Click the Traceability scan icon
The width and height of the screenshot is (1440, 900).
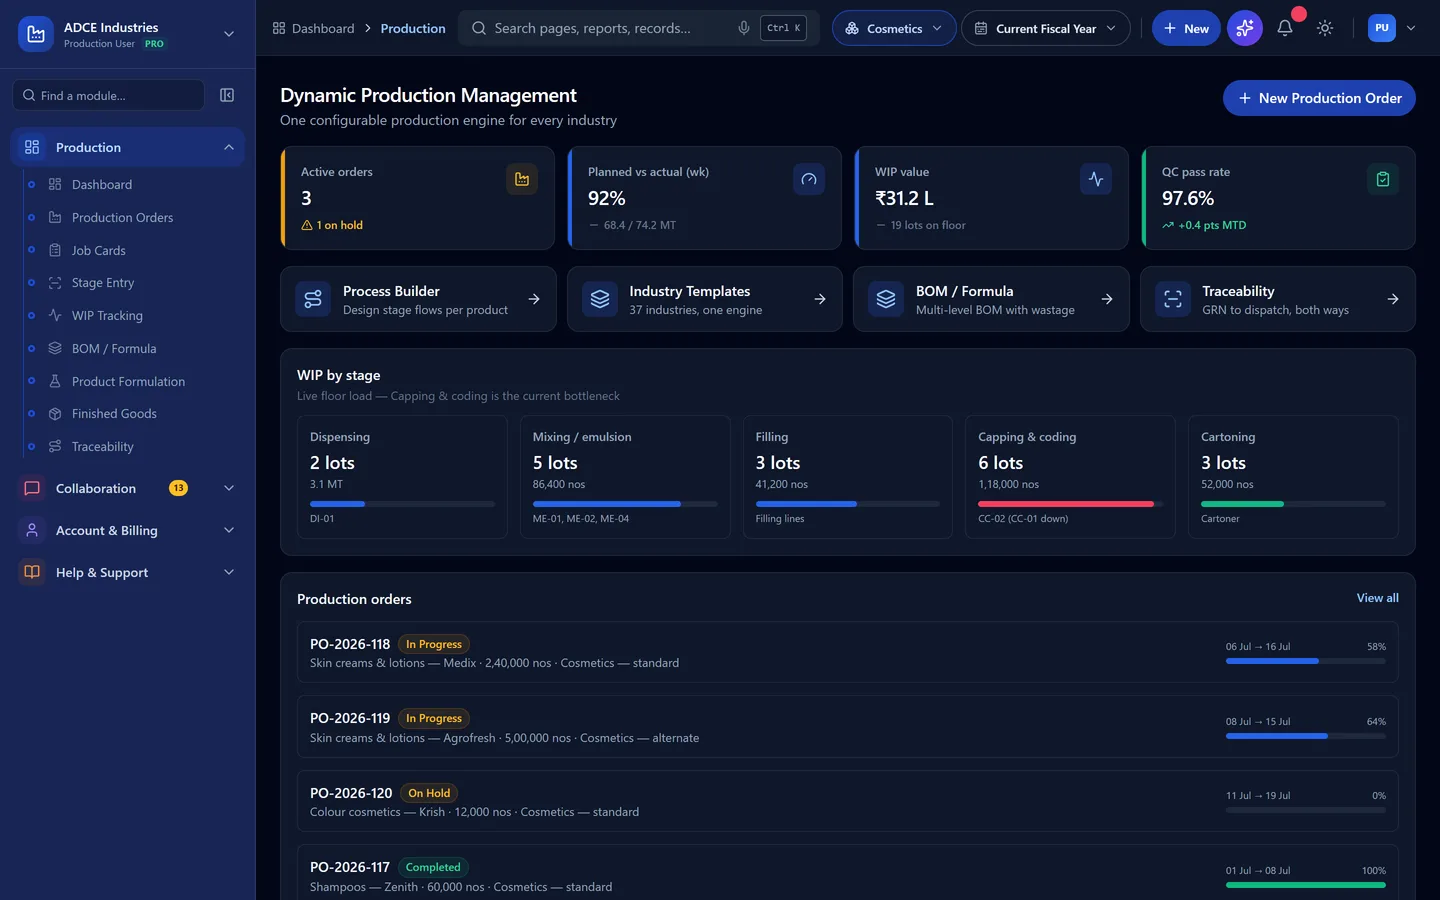pos(1173,299)
